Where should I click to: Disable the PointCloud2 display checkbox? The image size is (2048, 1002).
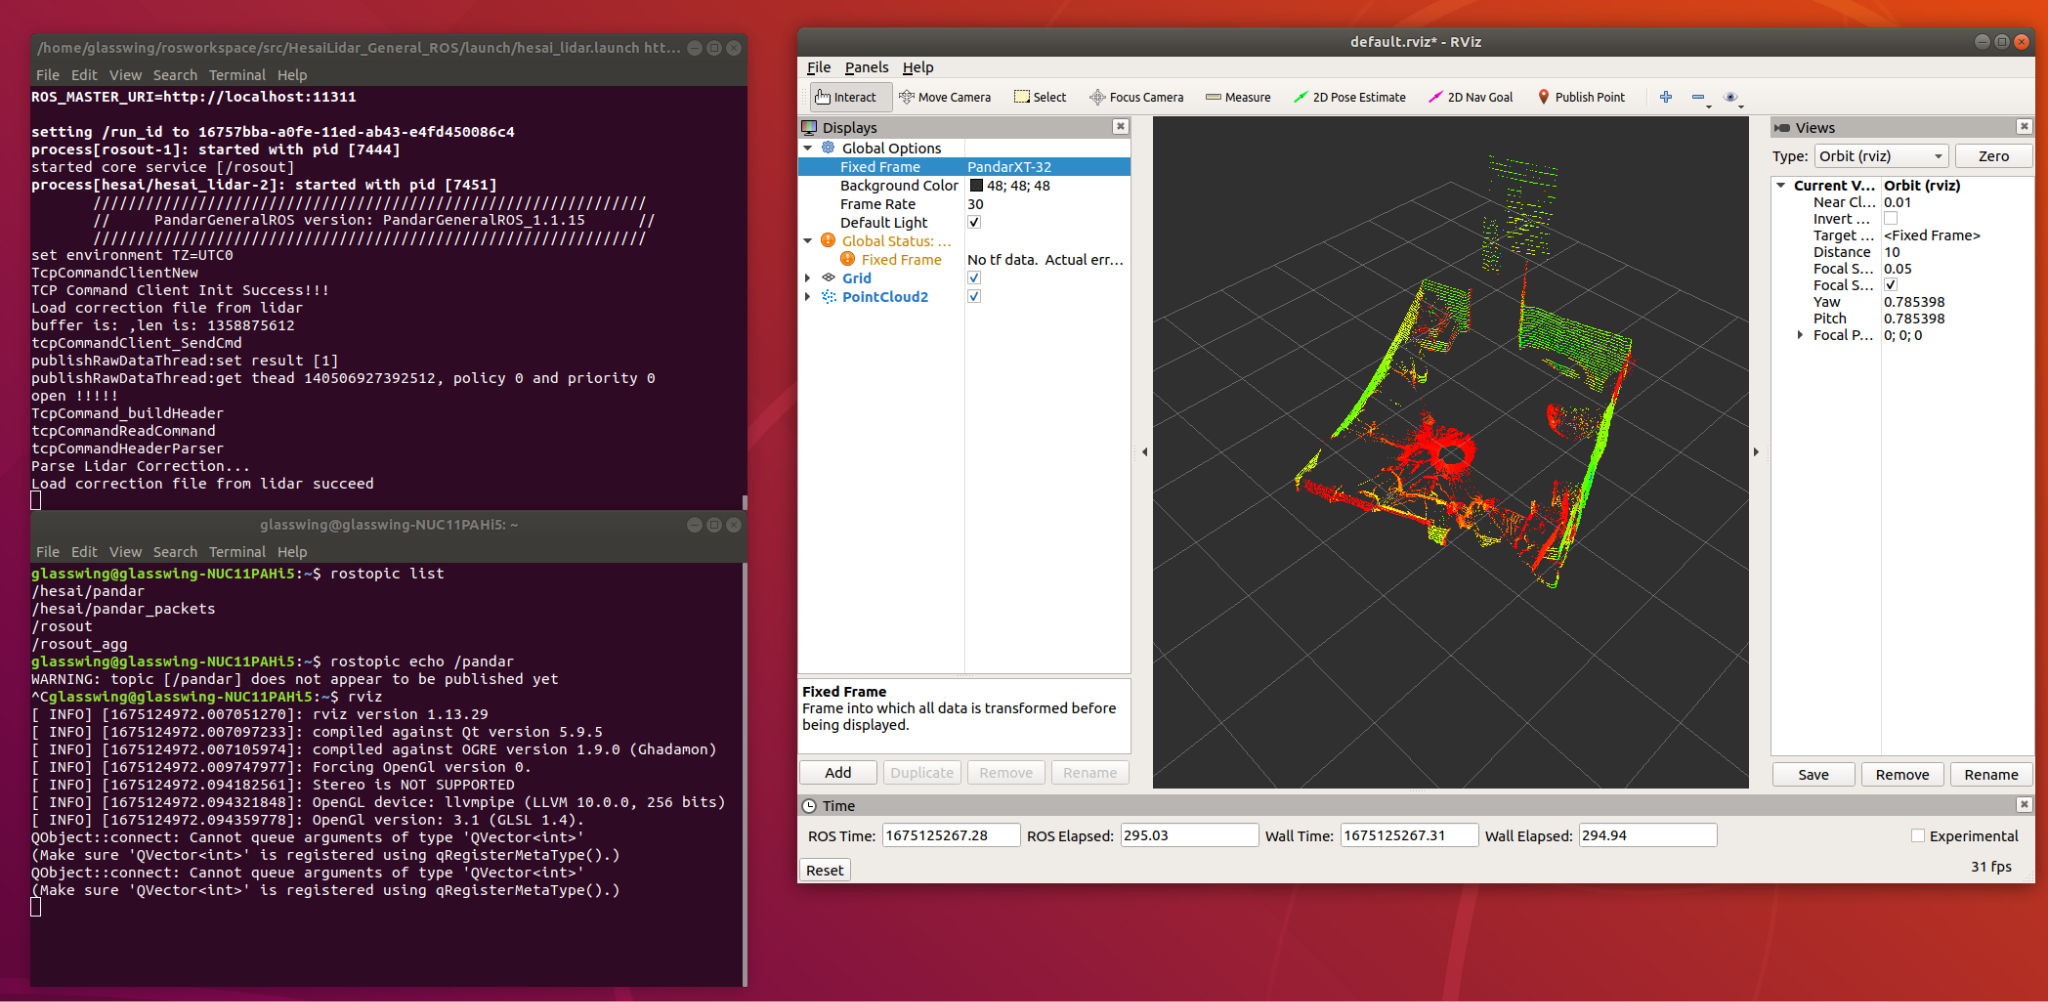coord(974,297)
